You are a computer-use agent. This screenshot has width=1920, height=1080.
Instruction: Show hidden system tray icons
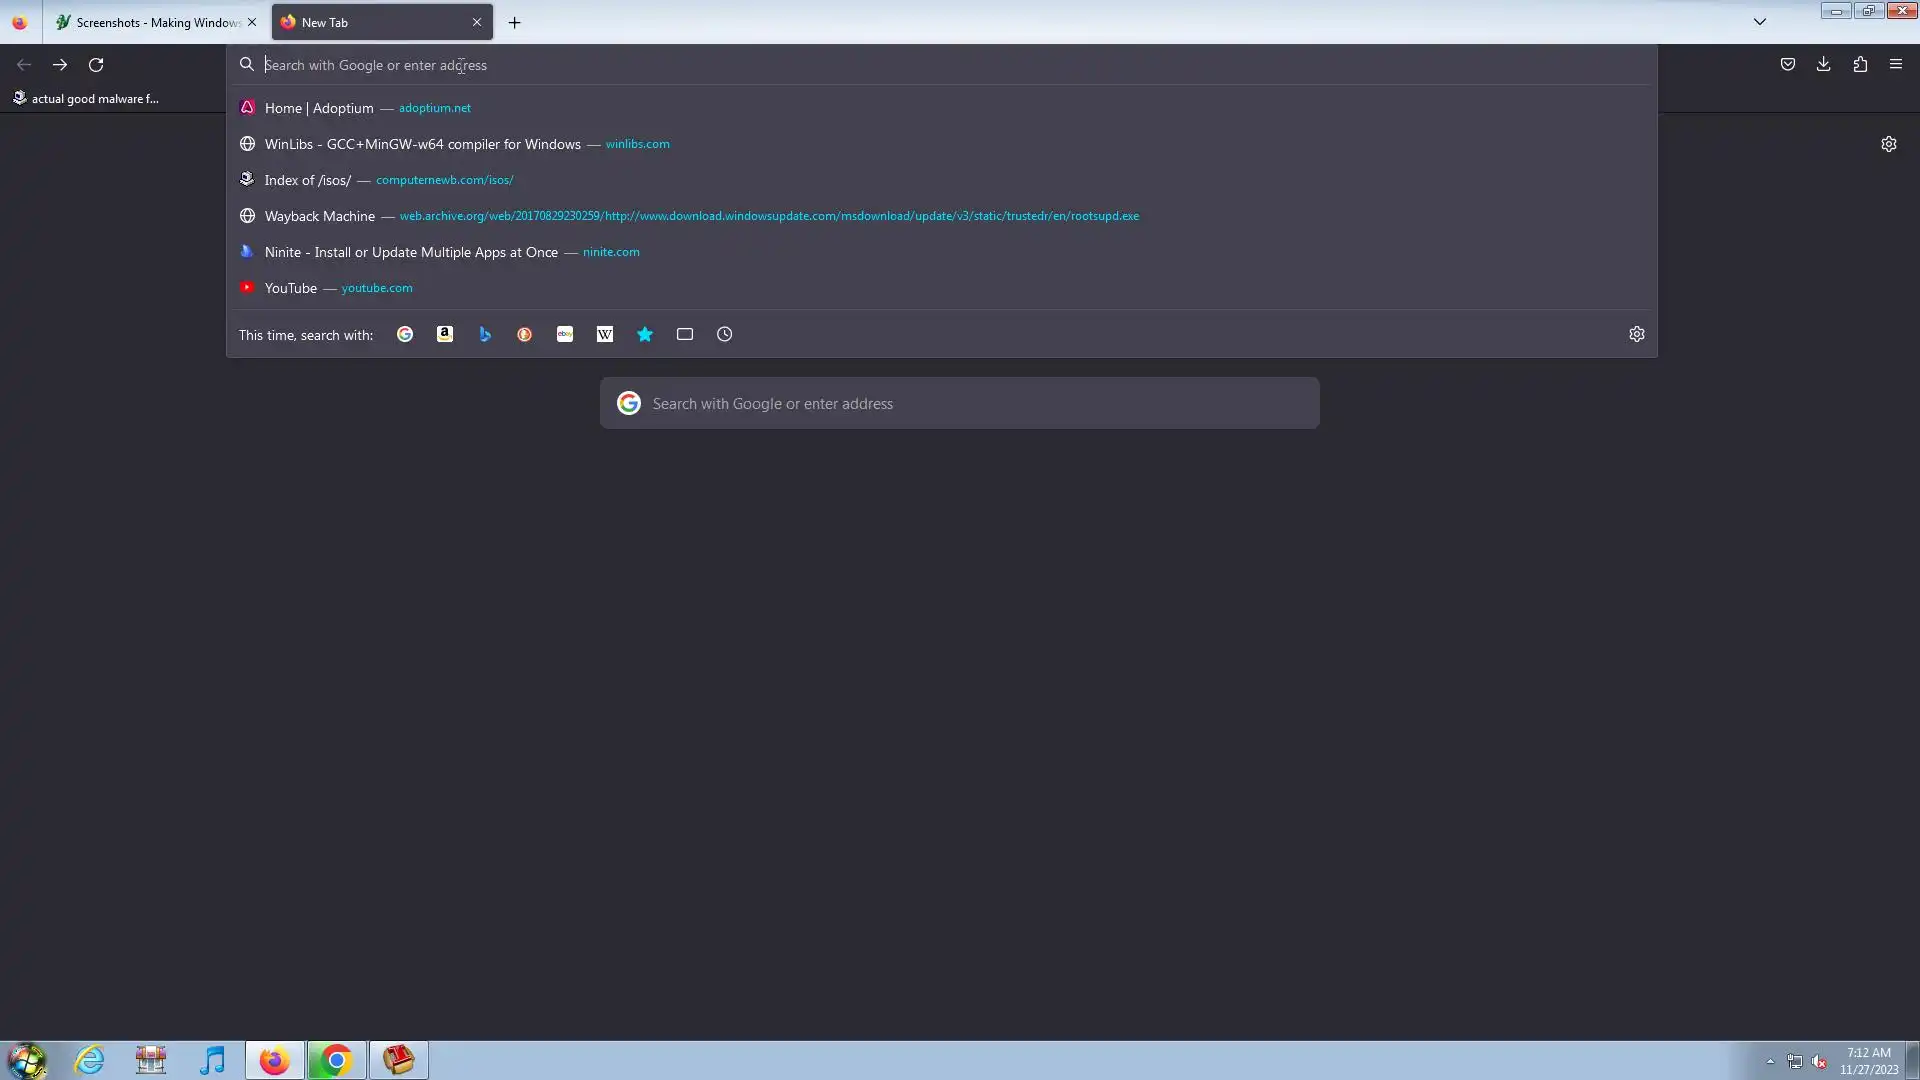pos(1770,1061)
